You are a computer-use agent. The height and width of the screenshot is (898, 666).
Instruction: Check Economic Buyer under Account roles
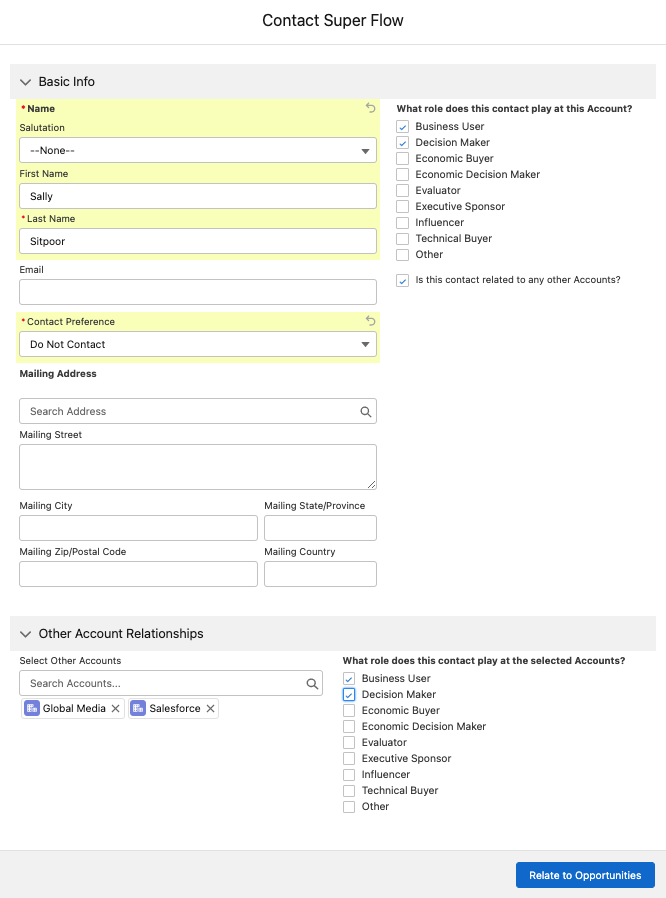pos(402,158)
